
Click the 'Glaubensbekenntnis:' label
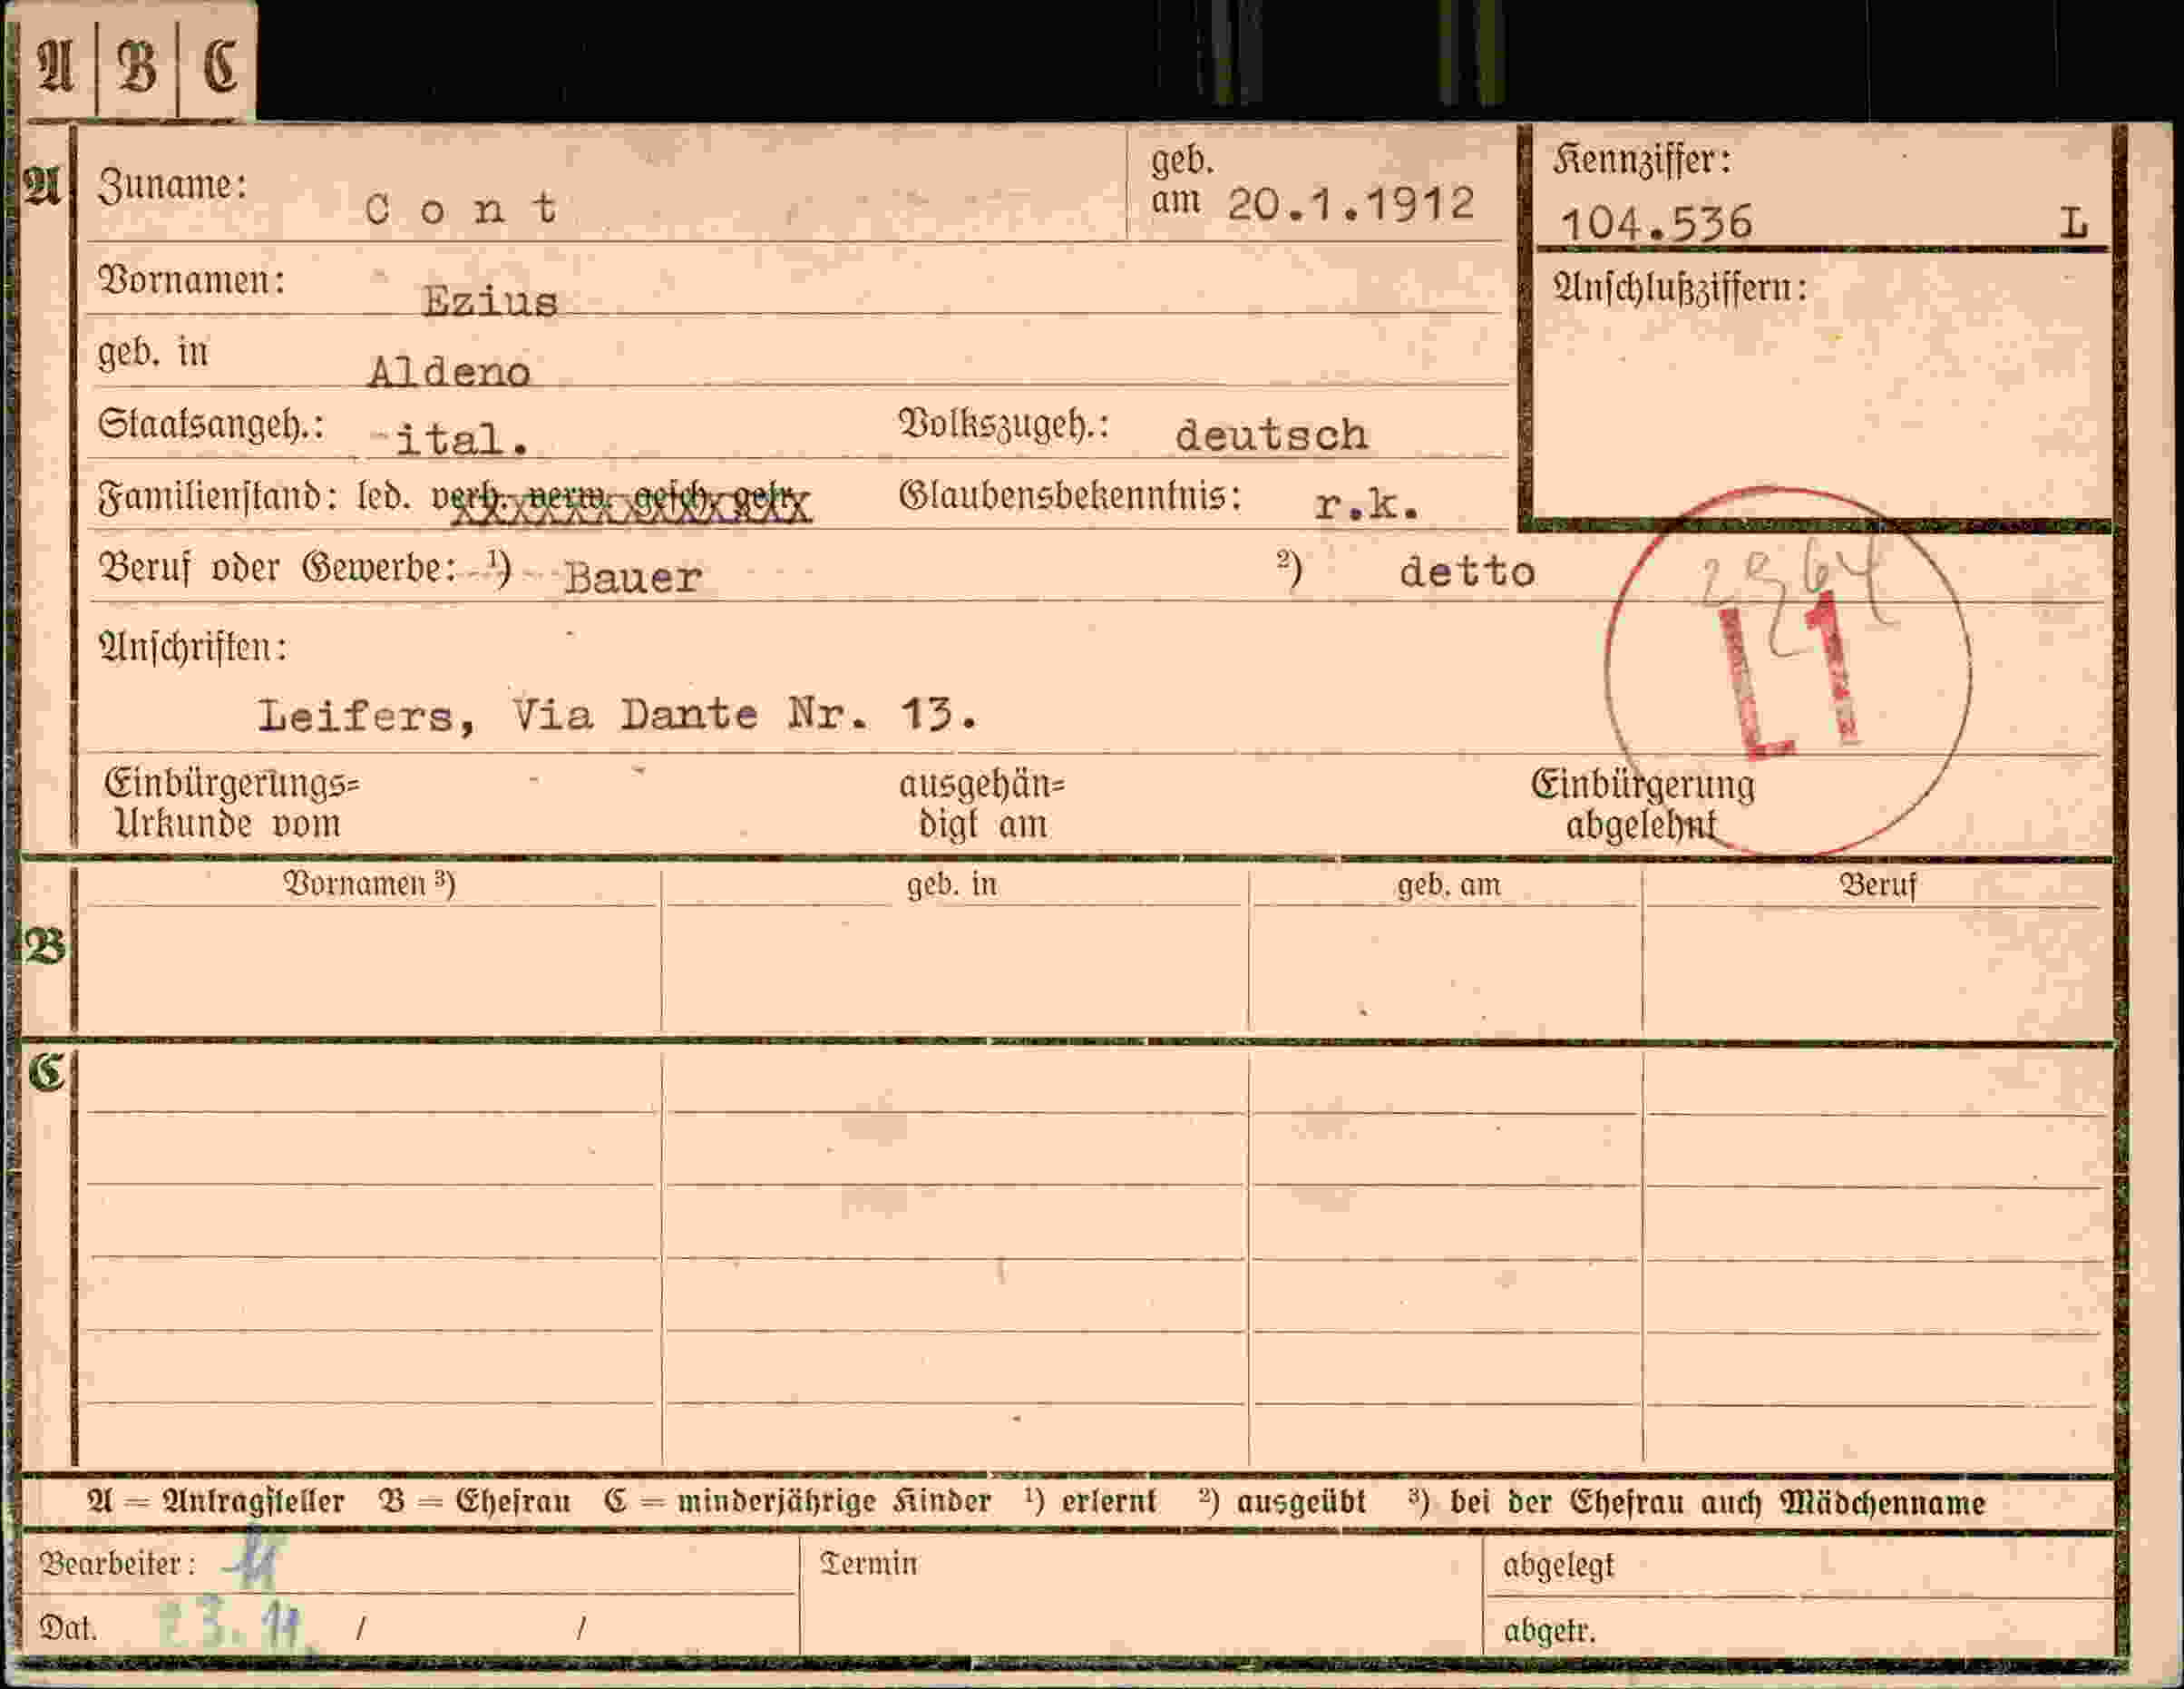[x=1070, y=496]
